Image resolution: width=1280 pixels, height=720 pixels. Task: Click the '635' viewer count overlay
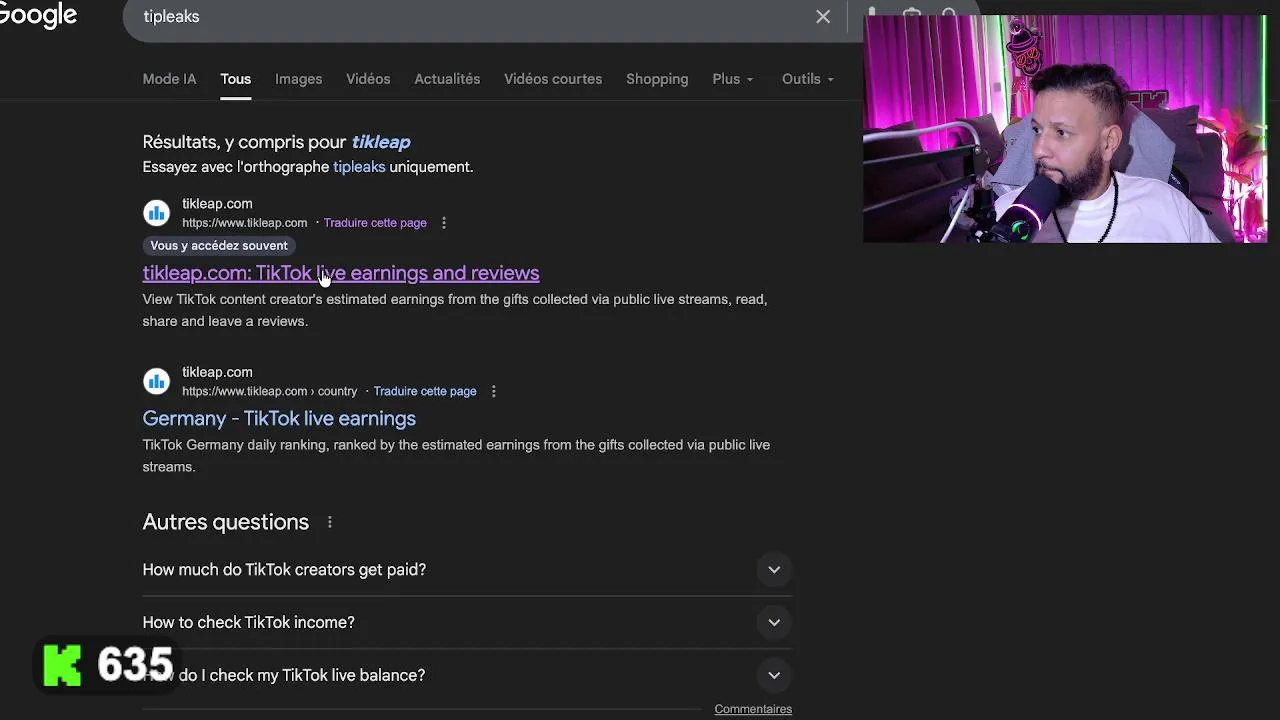pos(135,665)
